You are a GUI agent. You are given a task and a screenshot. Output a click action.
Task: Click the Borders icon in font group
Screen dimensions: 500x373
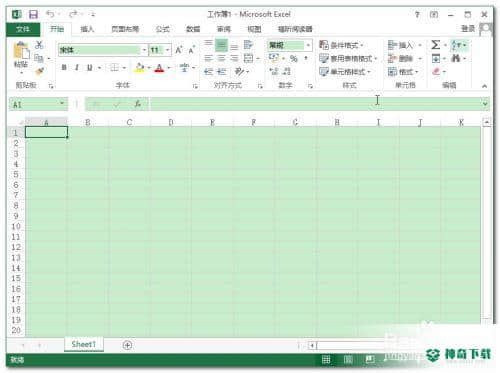(x=114, y=68)
